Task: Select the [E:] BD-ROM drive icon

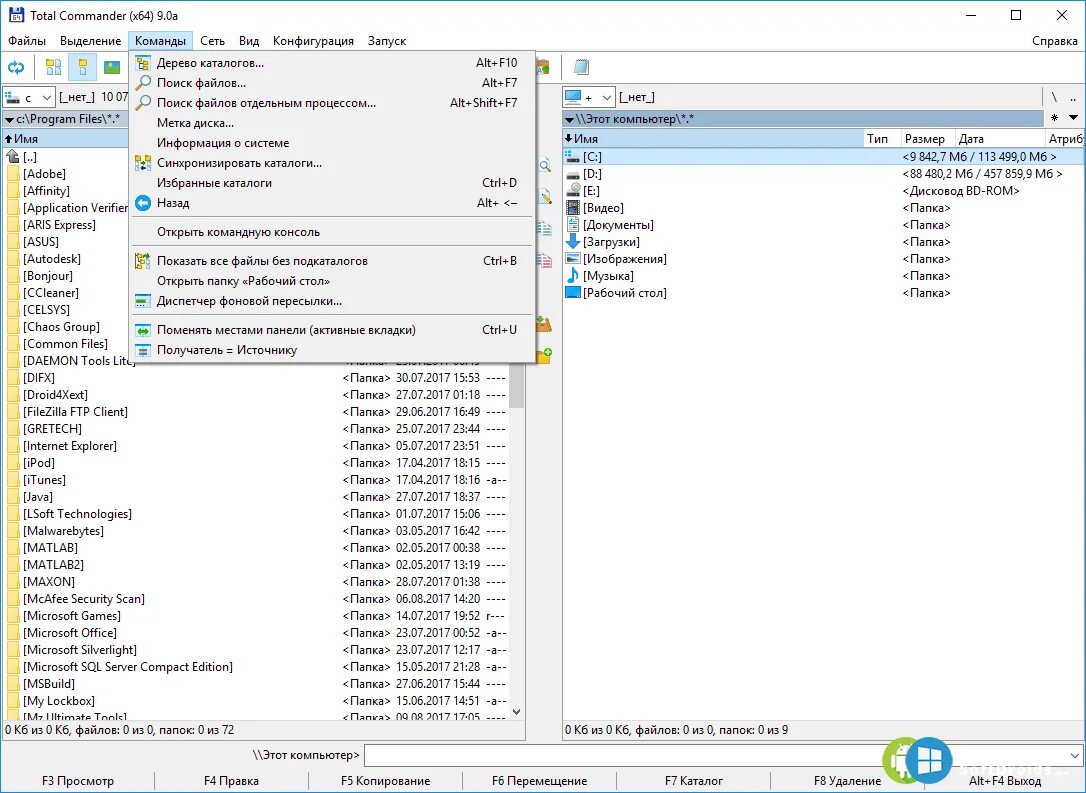Action: tap(573, 190)
